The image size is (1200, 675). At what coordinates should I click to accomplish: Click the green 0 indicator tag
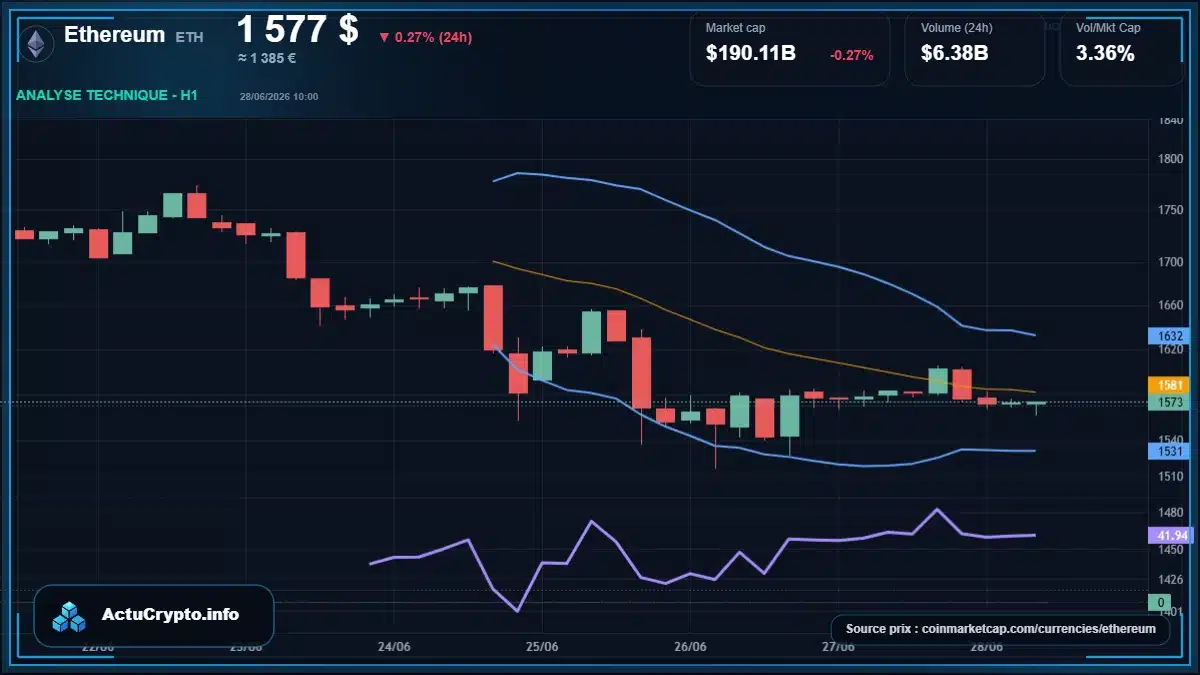pos(1160,602)
